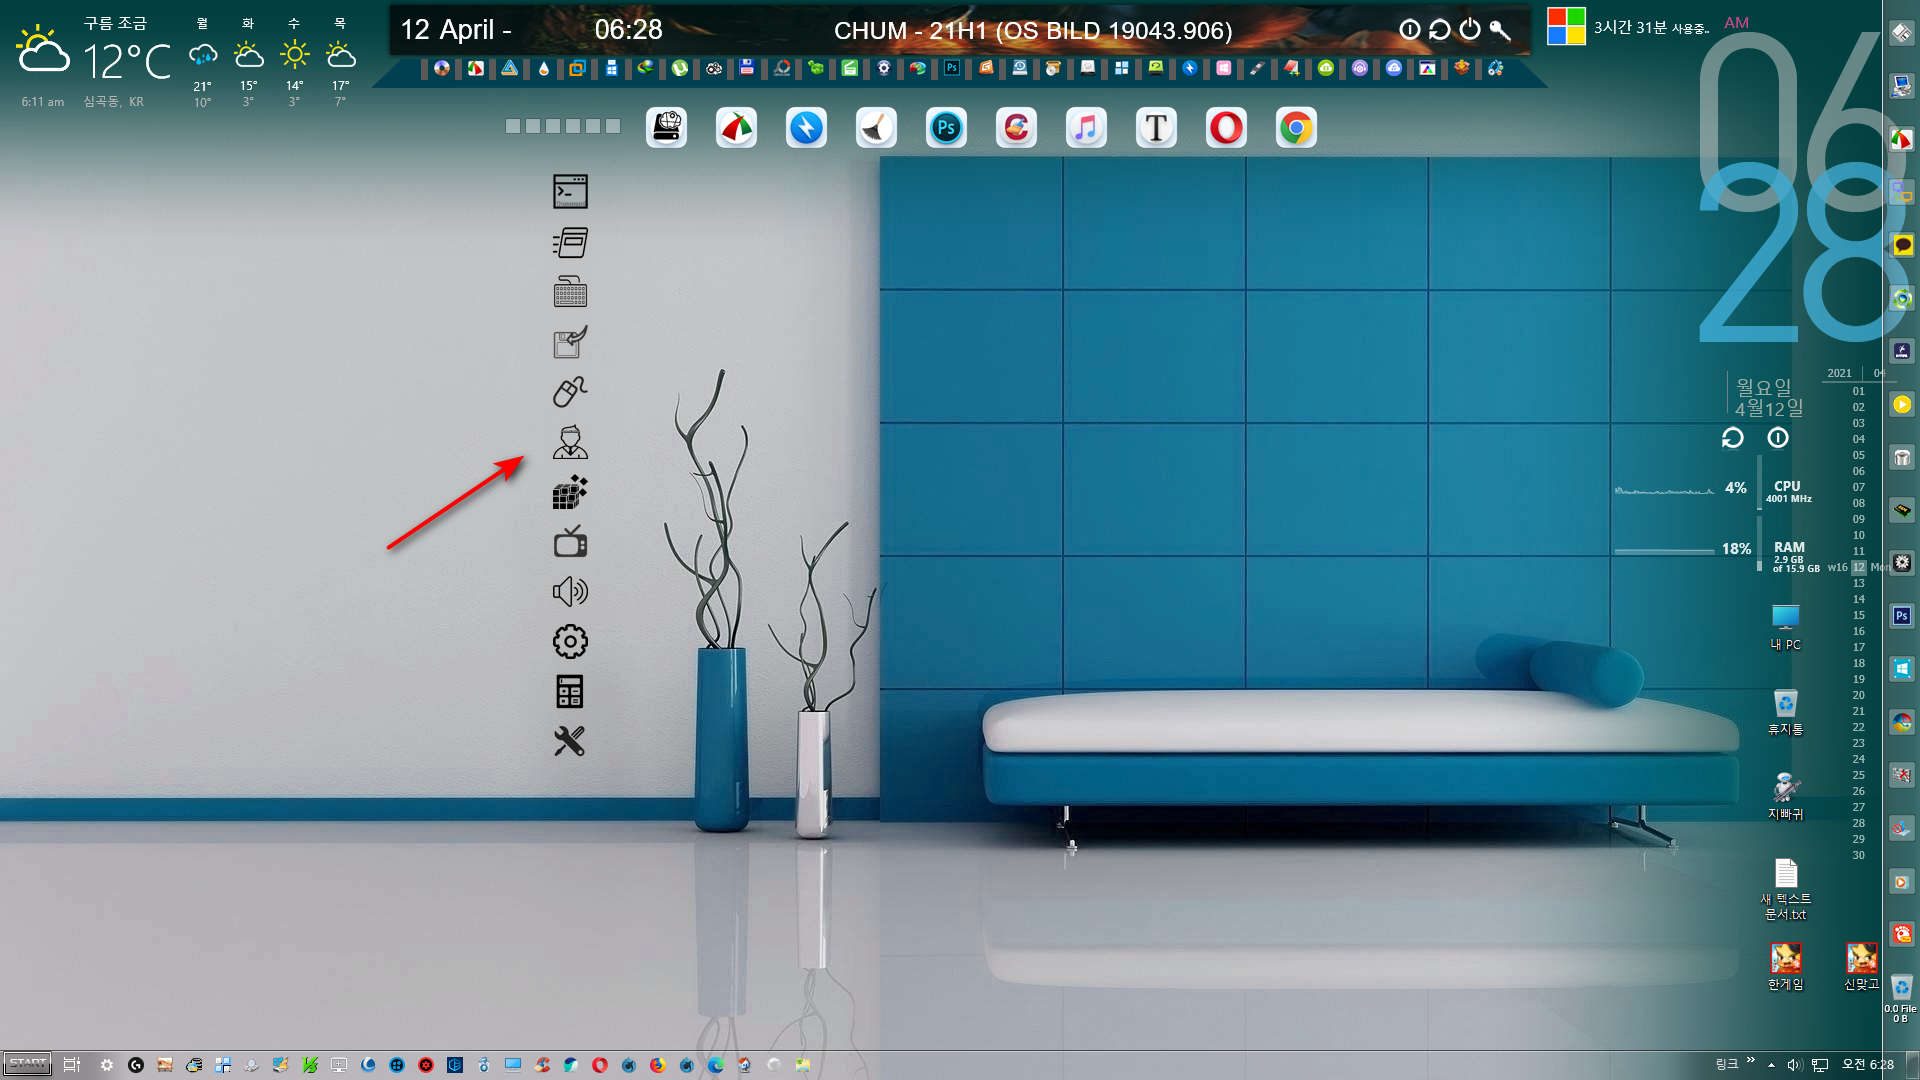Image resolution: width=1920 pixels, height=1080 pixels.
Task: Click the START button on the taskbar
Action: pos(28,1064)
